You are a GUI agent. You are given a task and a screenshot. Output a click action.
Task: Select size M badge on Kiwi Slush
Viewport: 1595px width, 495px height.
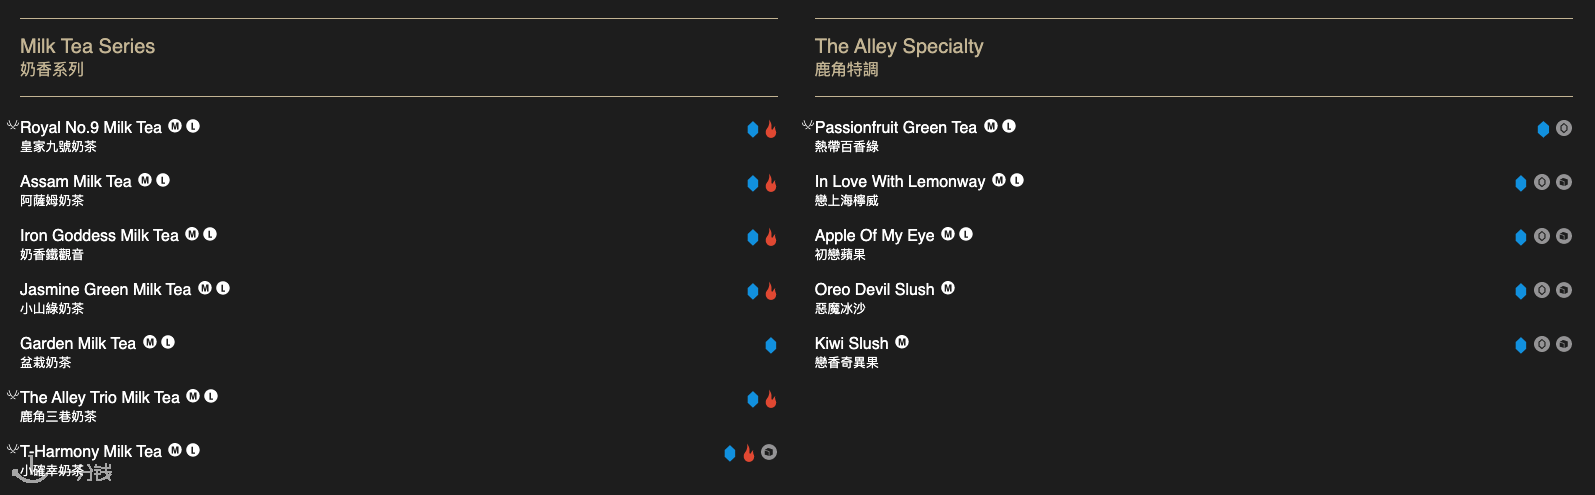click(902, 342)
